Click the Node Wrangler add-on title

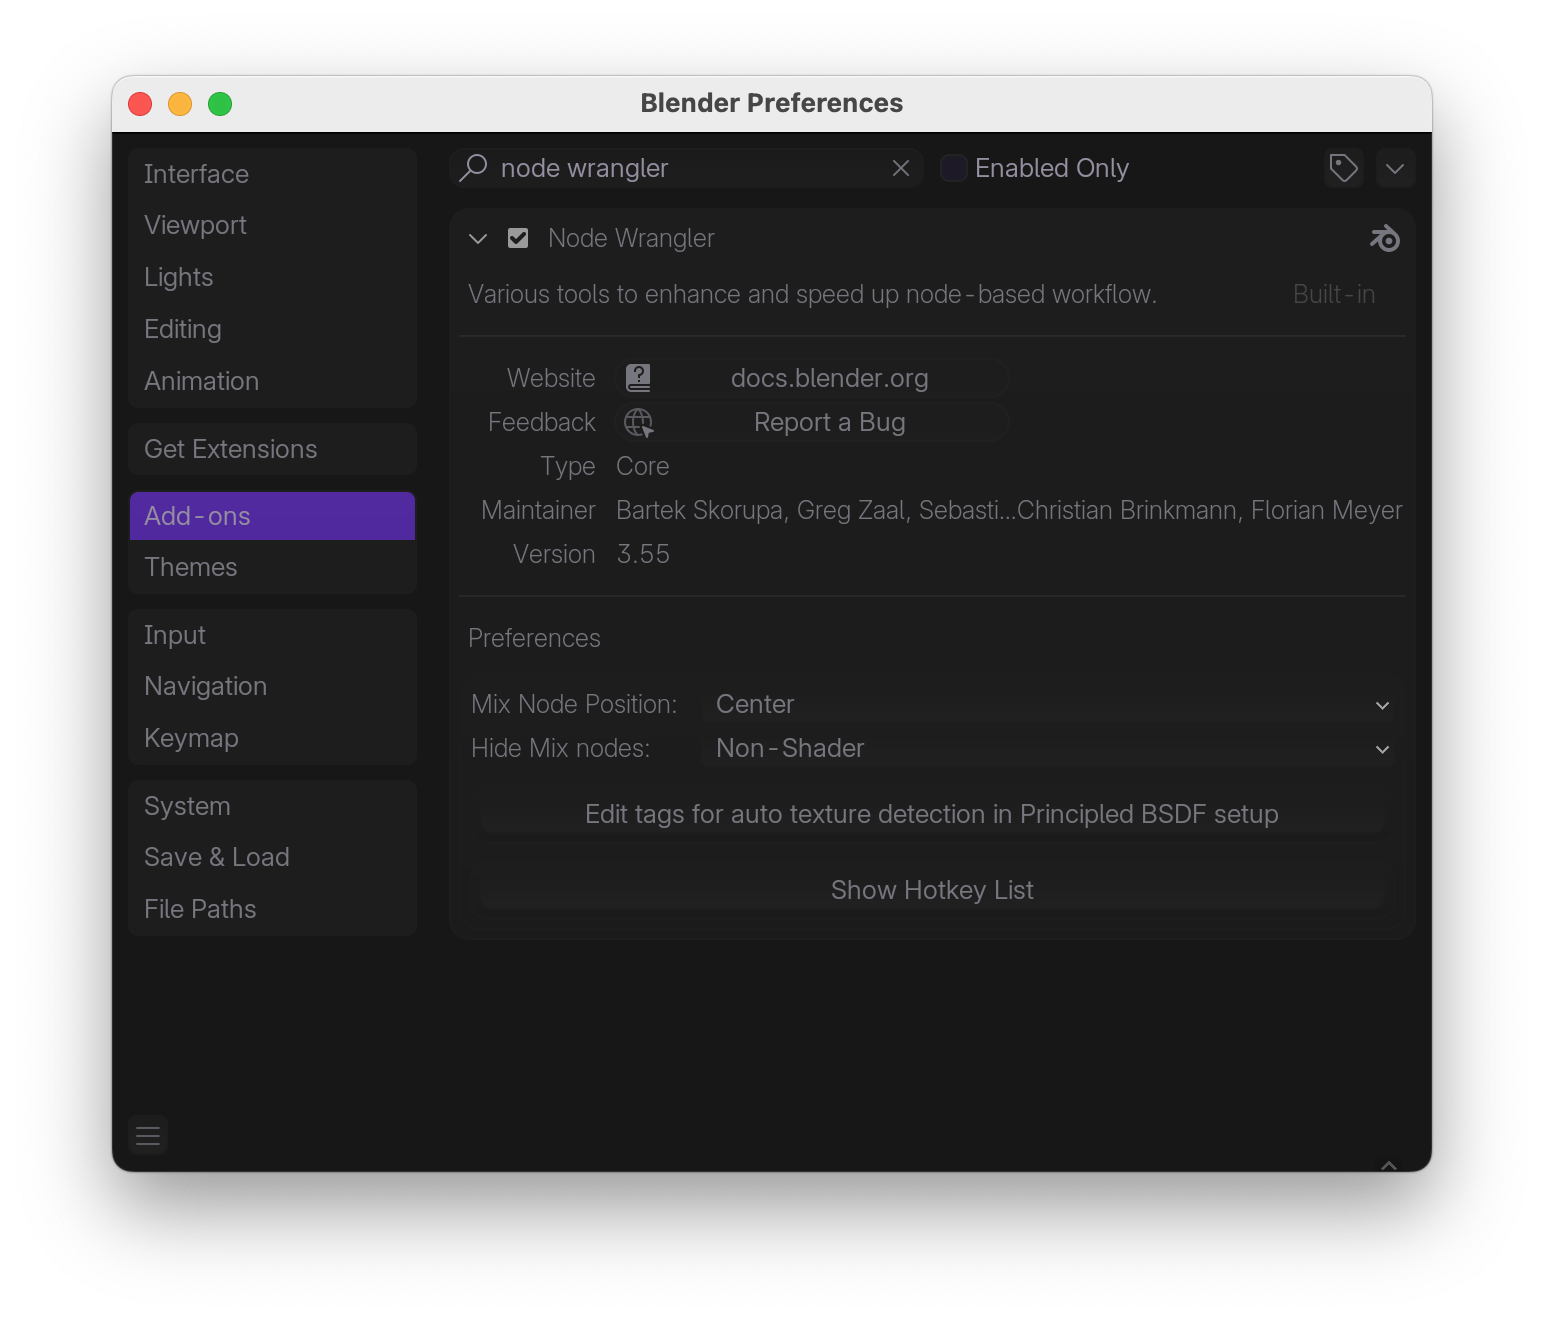[x=631, y=238]
